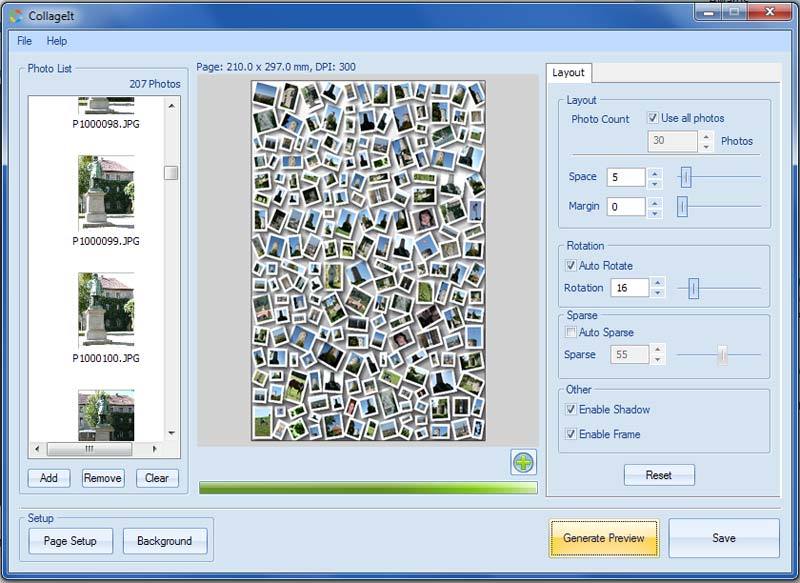Reset layout settings
The width and height of the screenshot is (800, 583).
(x=659, y=475)
